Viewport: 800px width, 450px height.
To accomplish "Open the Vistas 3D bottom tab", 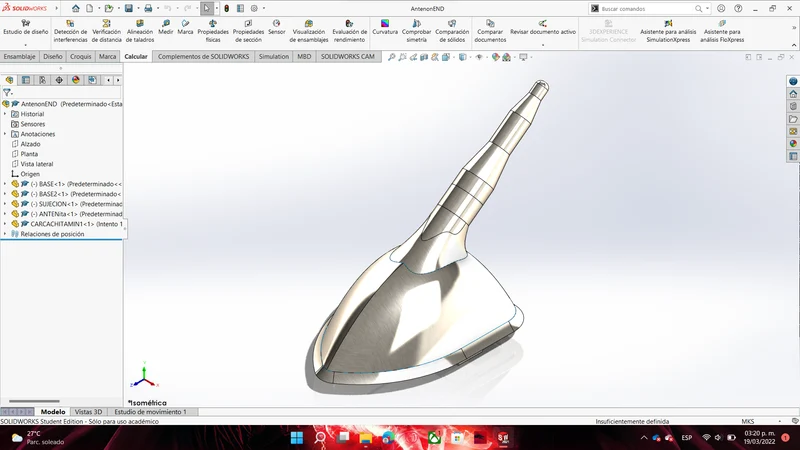I will (x=88, y=411).
